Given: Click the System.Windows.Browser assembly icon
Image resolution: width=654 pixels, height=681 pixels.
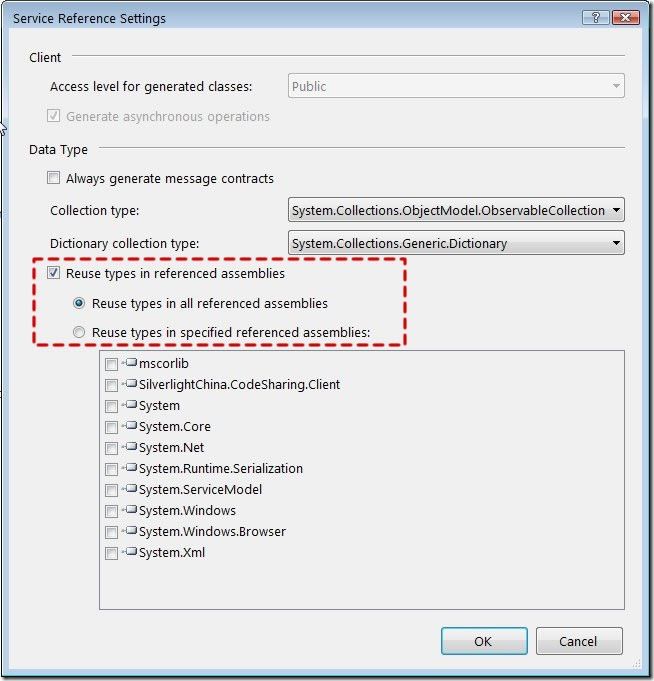Looking at the screenshot, I should click(130, 530).
